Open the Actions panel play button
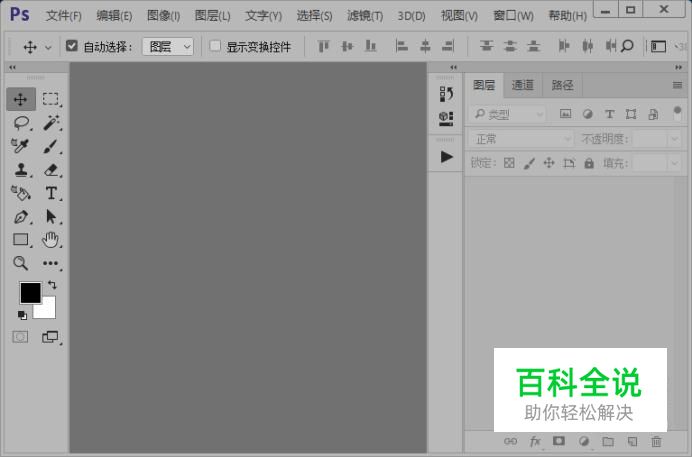Screen dimensions: 692x457 447,157
